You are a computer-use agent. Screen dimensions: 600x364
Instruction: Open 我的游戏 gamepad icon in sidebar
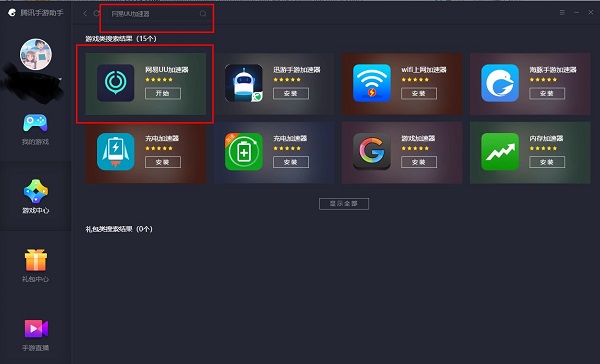click(35, 123)
